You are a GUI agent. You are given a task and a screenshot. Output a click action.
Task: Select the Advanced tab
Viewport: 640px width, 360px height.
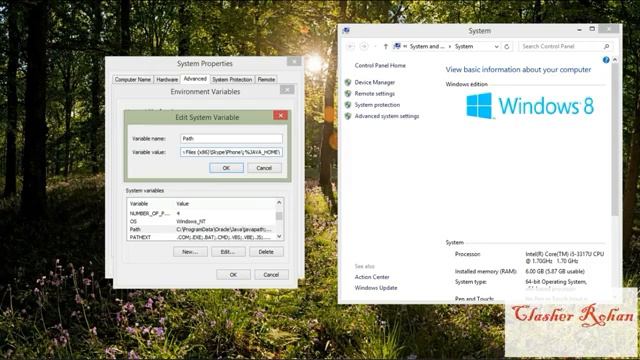point(195,78)
